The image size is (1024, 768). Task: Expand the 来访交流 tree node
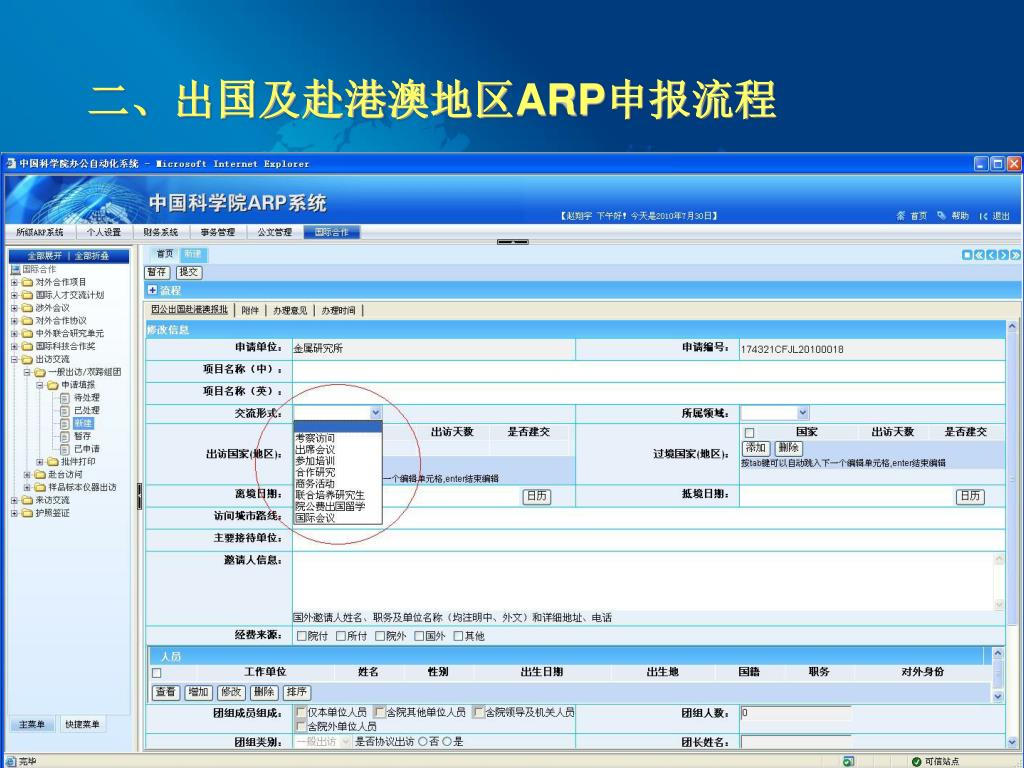[14, 500]
